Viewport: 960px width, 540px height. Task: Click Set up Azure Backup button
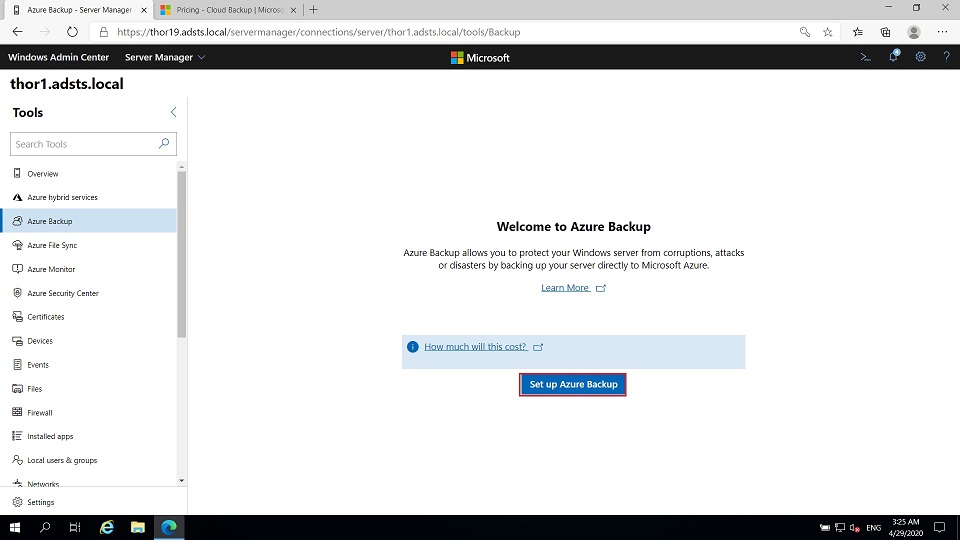click(573, 384)
